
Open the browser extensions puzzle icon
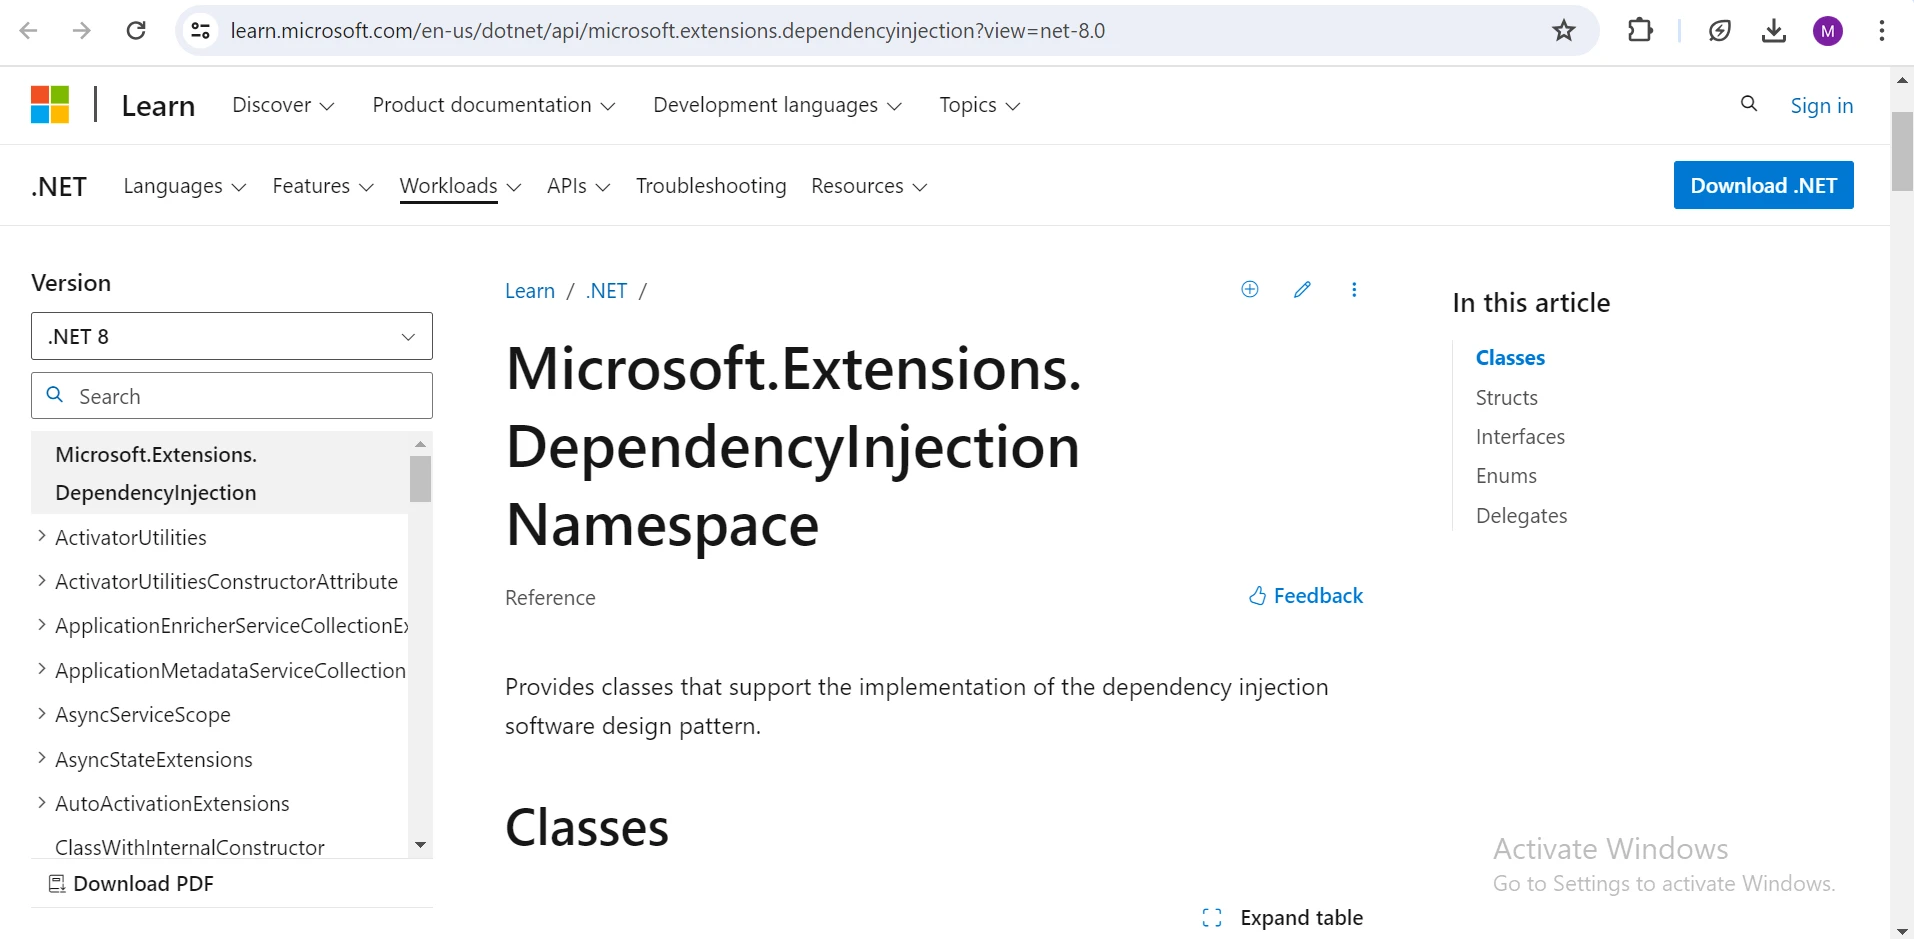(1640, 31)
